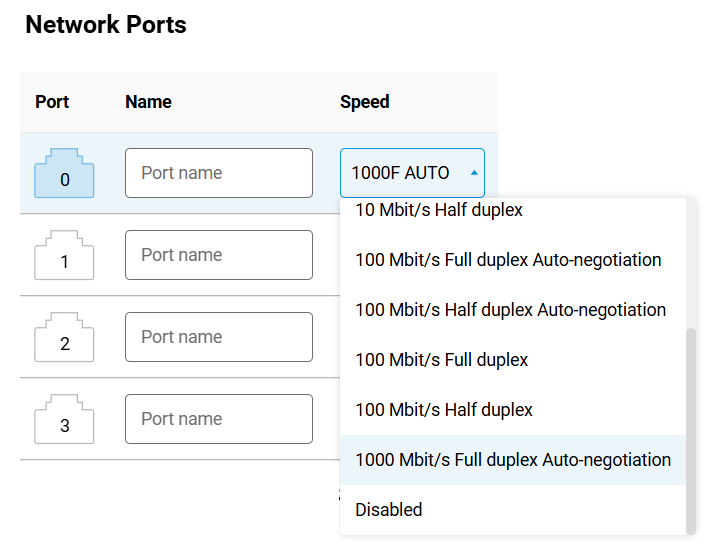Click the Port column header
The height and width of the screenshot is (552, 711).
(52, 102)
